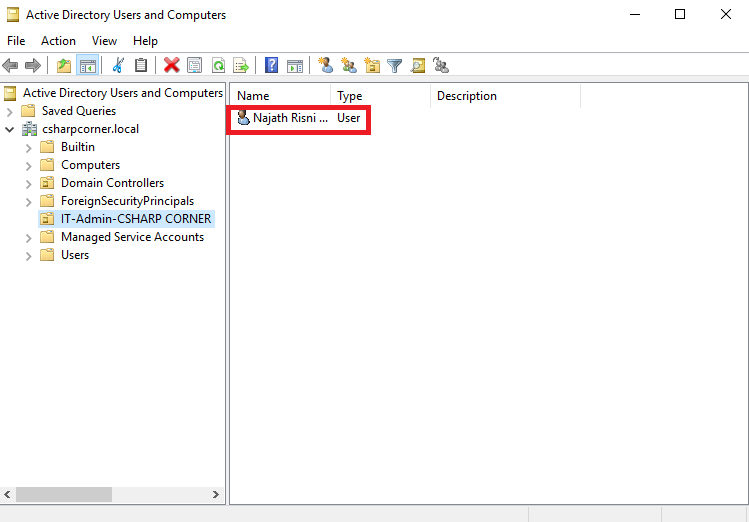Click the funnel Filter Options icon
The height and width of the screenshot is (522, 749).
click(x=395, y=65)
